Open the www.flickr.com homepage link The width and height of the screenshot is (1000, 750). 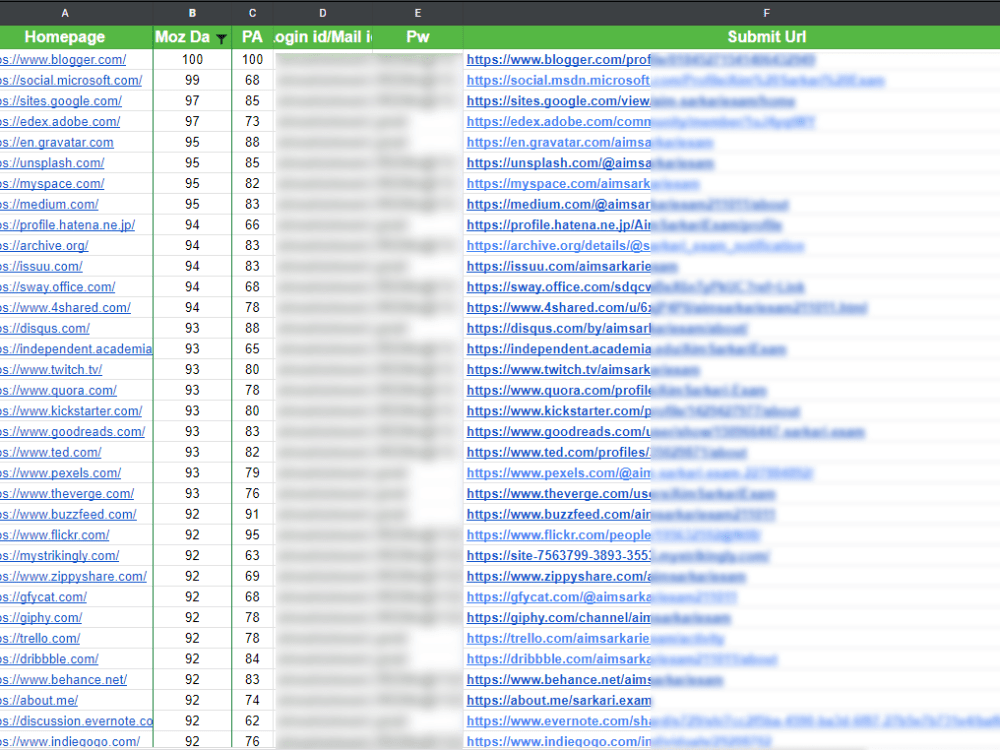coord(54,535)
